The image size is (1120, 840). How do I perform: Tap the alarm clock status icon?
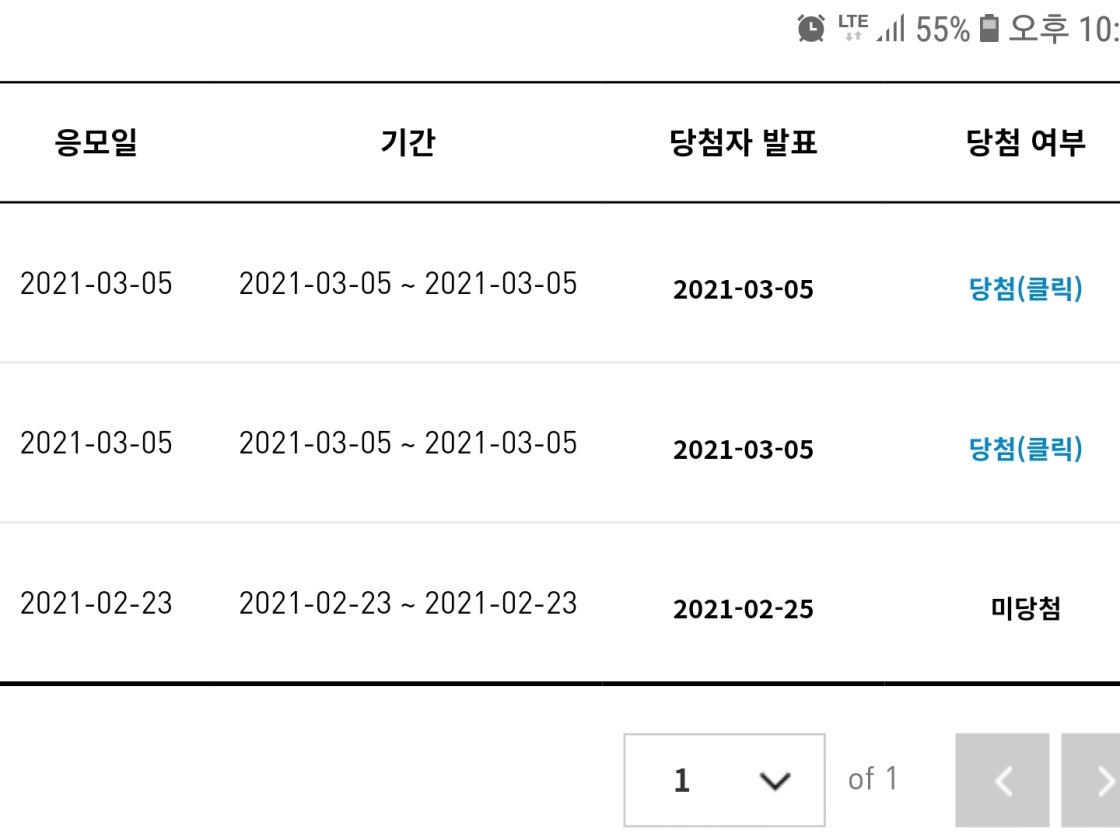pos(811,29)
